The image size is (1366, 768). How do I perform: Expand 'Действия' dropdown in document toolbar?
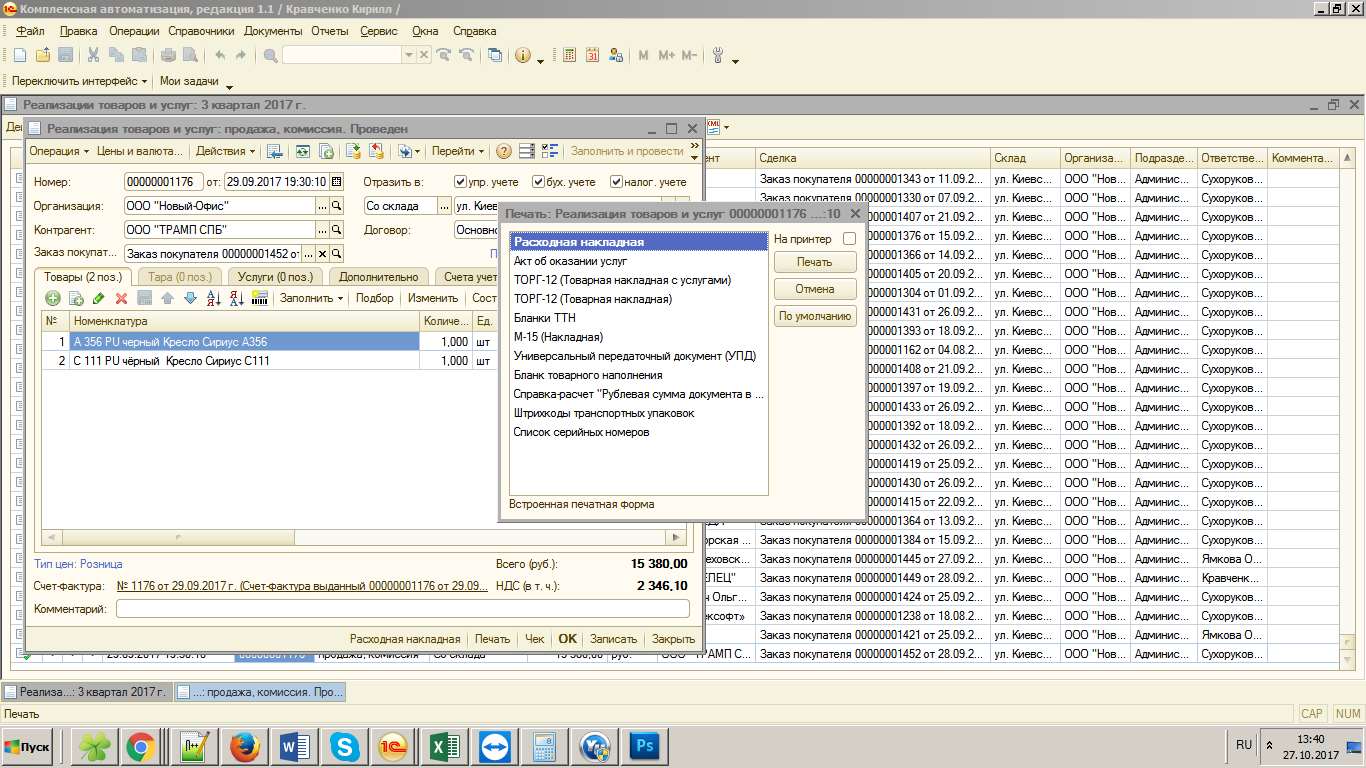click(225, 152)
